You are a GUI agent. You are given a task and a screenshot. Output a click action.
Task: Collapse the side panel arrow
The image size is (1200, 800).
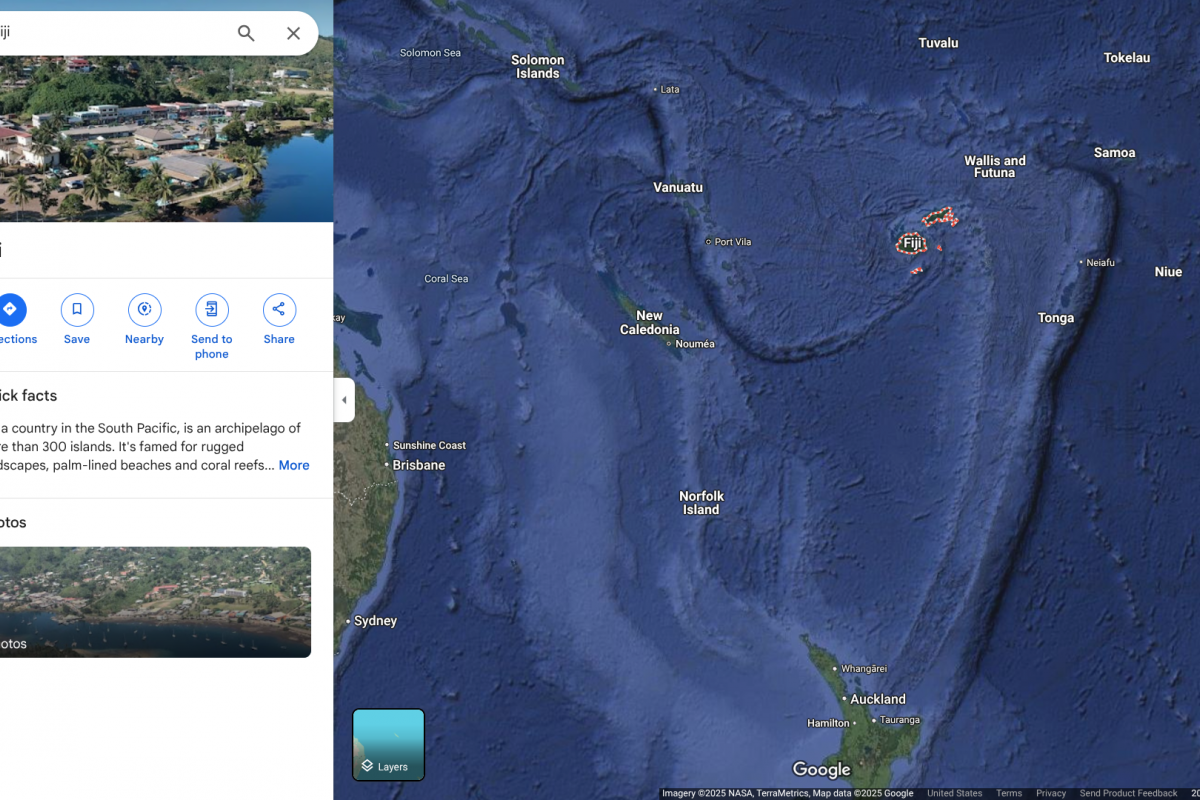coord(344,400)
